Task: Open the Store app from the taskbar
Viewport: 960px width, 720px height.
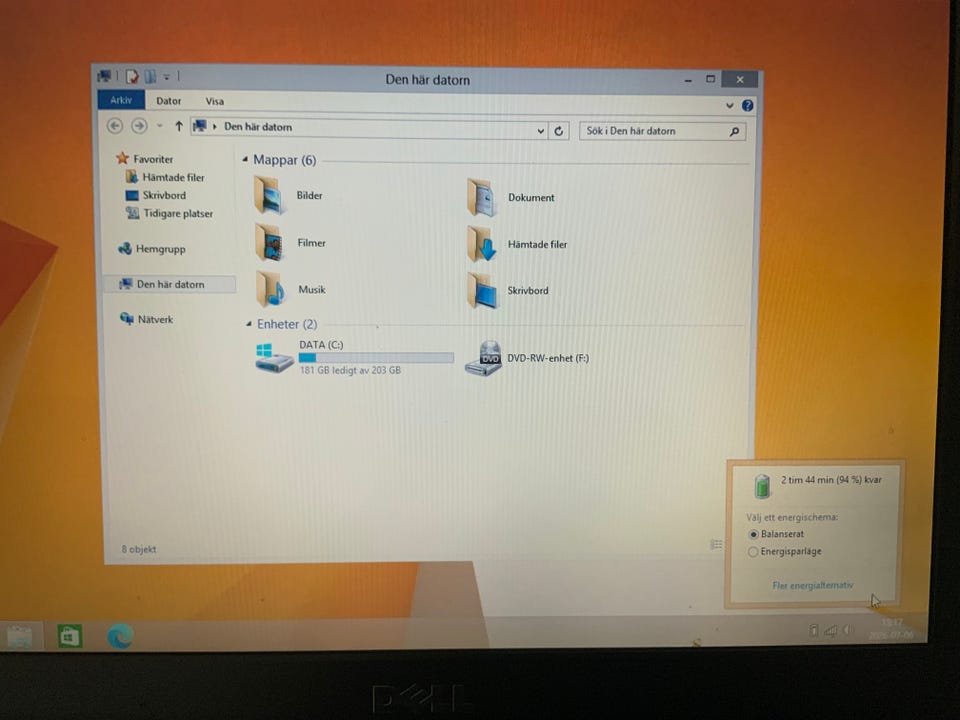Action: 70,636
